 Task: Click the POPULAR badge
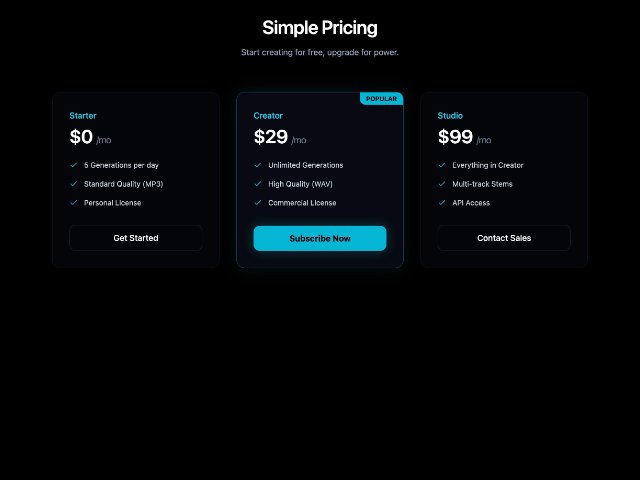tap(381, 99)
